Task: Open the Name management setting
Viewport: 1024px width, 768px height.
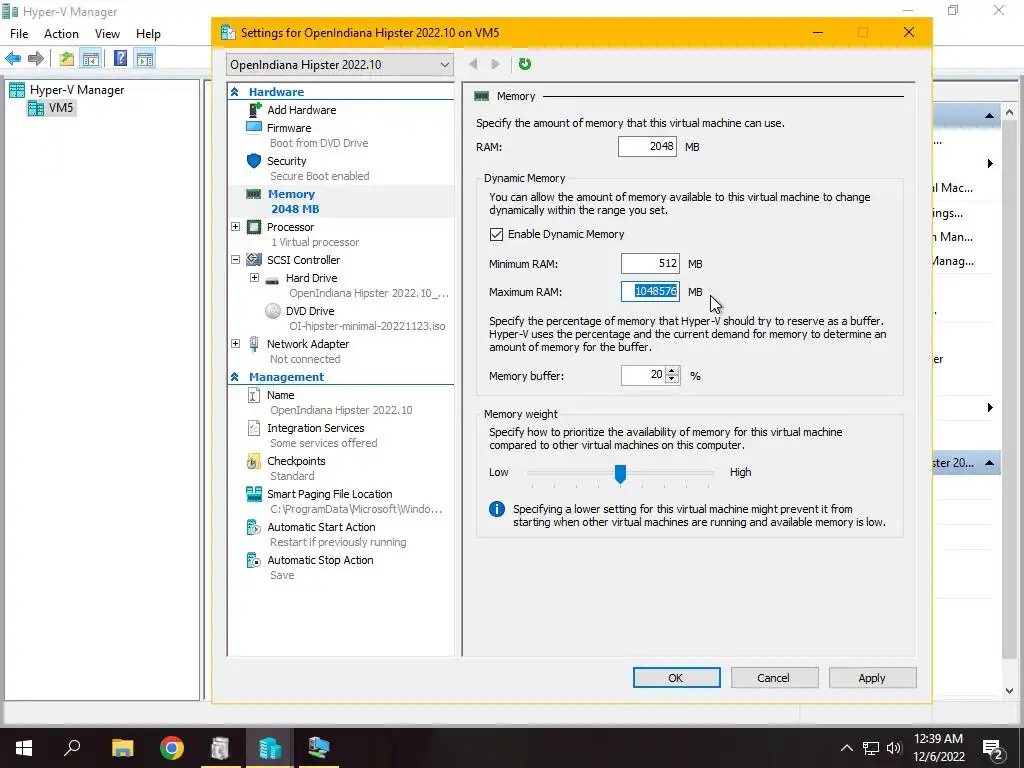Action: [x=280, y=395]
